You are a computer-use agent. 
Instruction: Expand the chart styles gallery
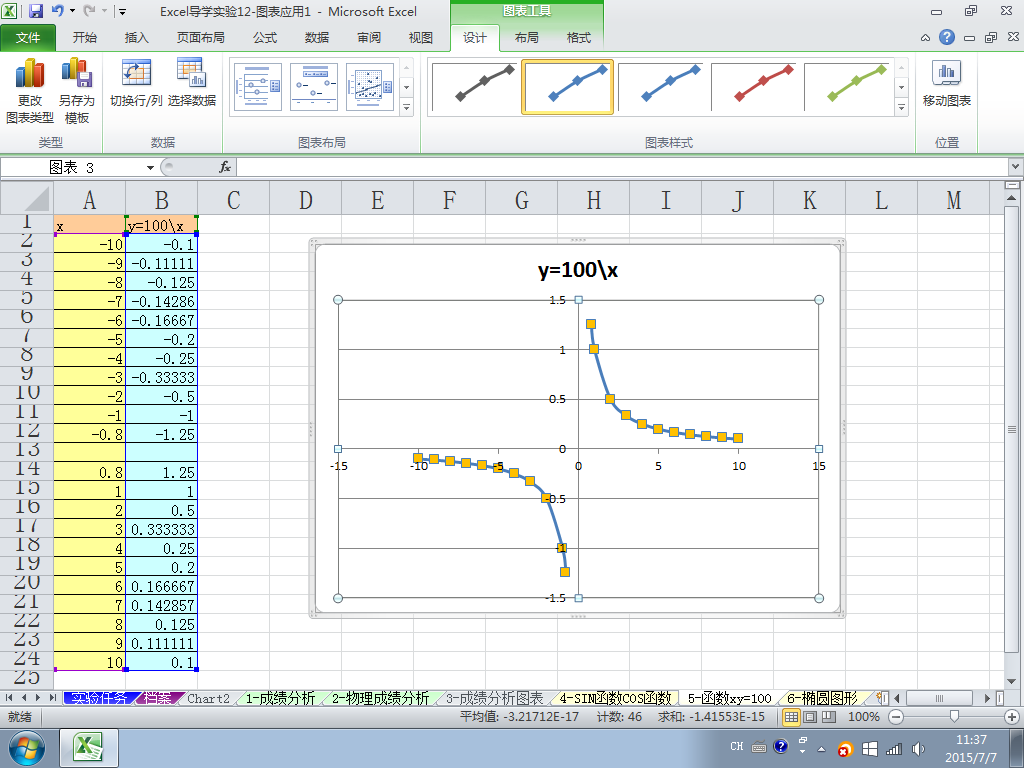[x=901, y=107]
